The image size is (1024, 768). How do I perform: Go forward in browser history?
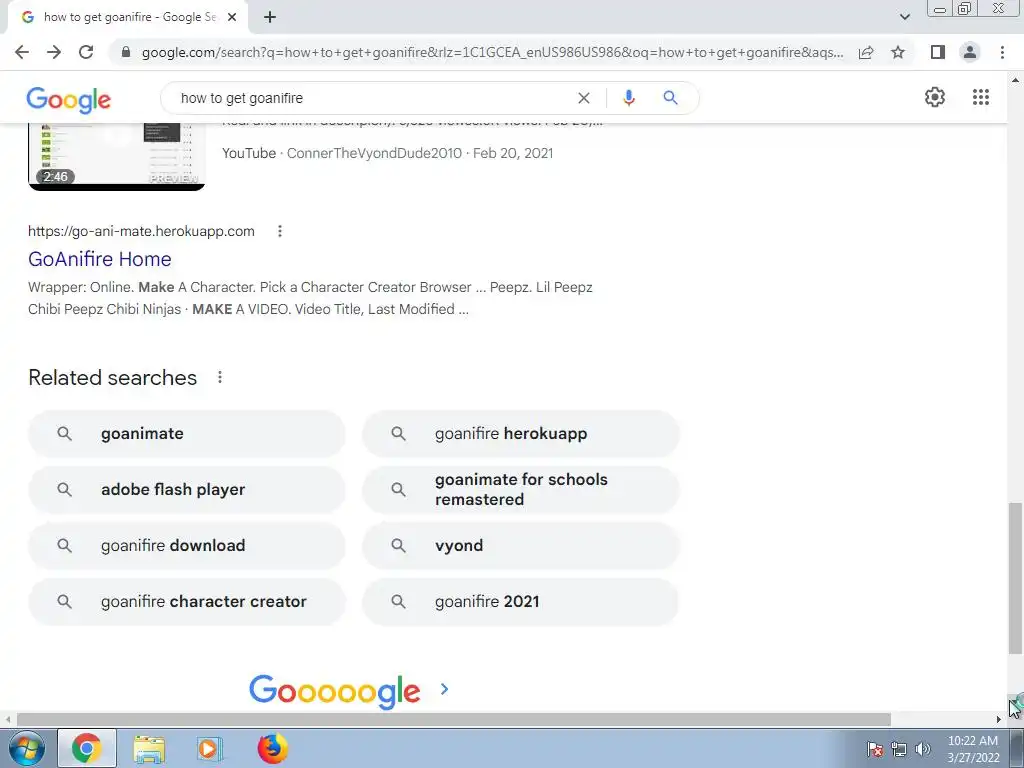coord(54,52)
